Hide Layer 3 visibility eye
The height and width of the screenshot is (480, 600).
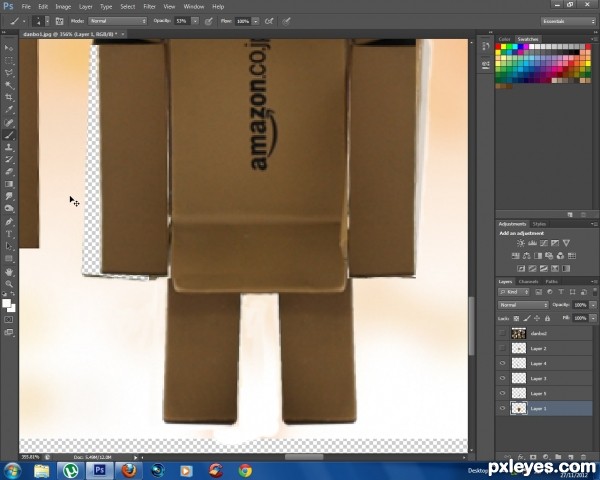click(502, 378)
